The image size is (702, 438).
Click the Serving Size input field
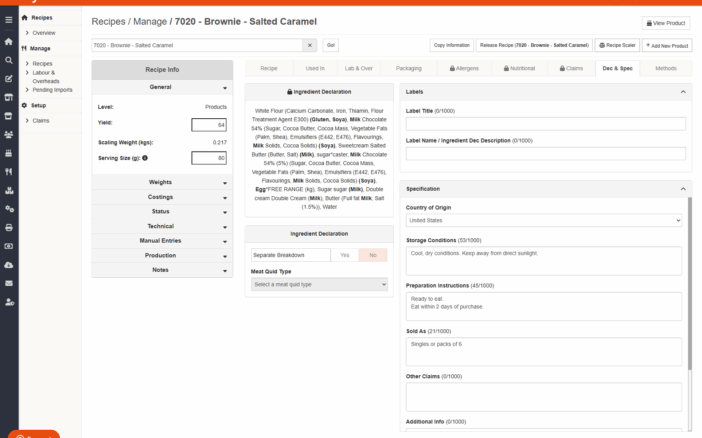pyautogui.click(x=209, y=158)
